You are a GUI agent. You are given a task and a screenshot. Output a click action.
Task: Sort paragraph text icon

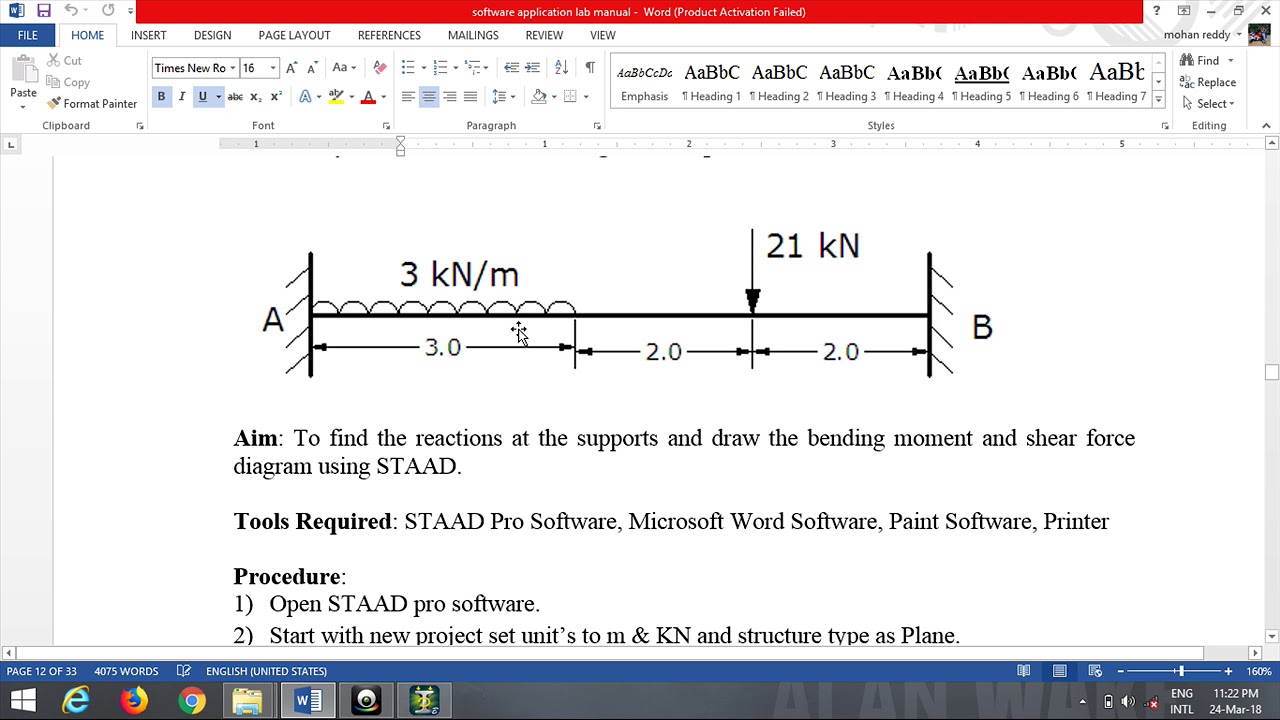pos(561,68)
